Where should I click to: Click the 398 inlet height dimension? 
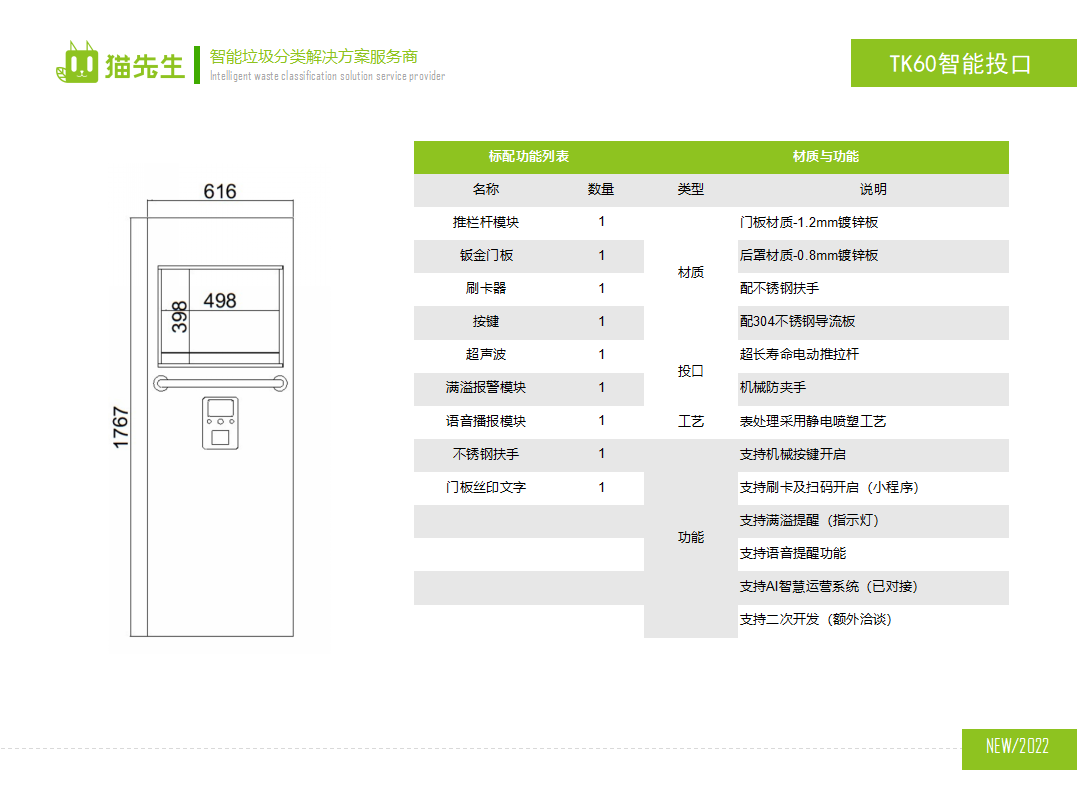coord(179,317)
